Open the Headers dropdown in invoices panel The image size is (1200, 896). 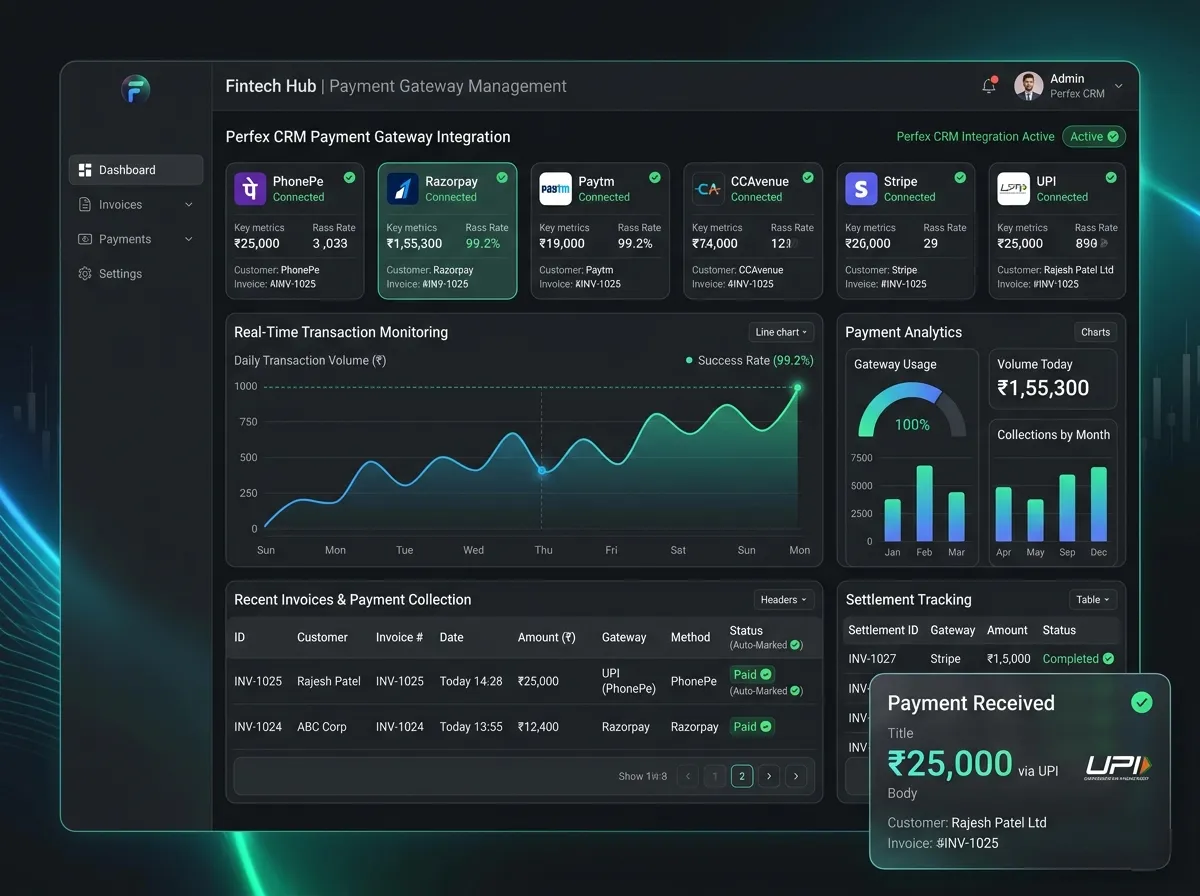point(783,599)
